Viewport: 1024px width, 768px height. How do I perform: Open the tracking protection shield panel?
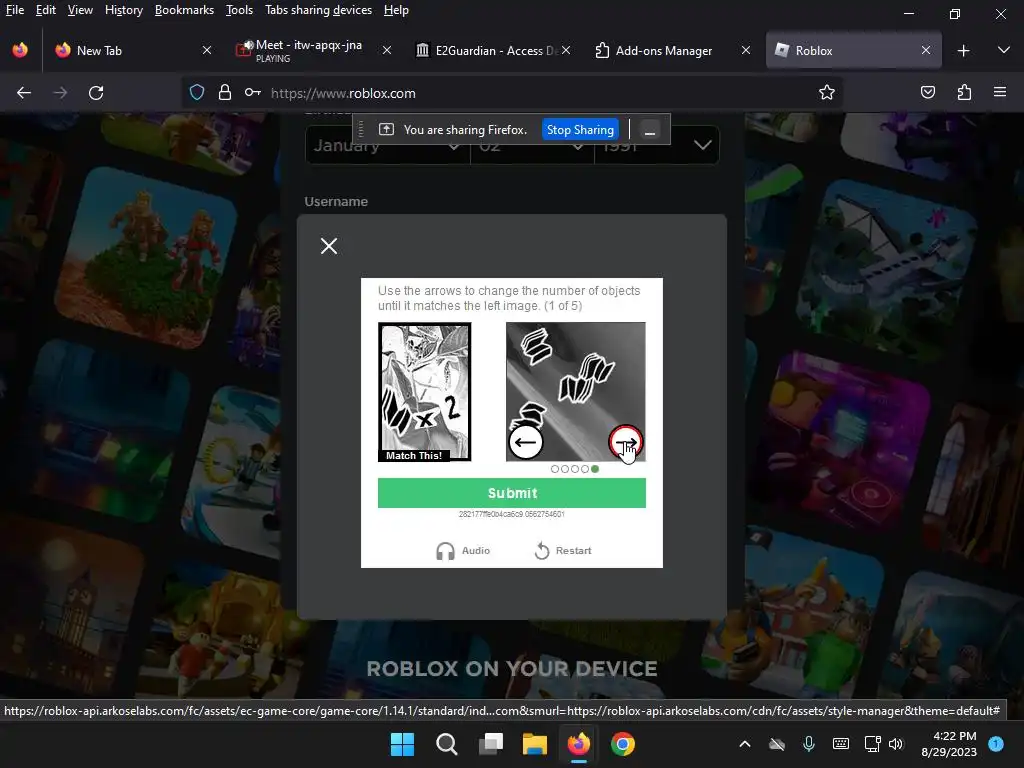coord(197,93)
